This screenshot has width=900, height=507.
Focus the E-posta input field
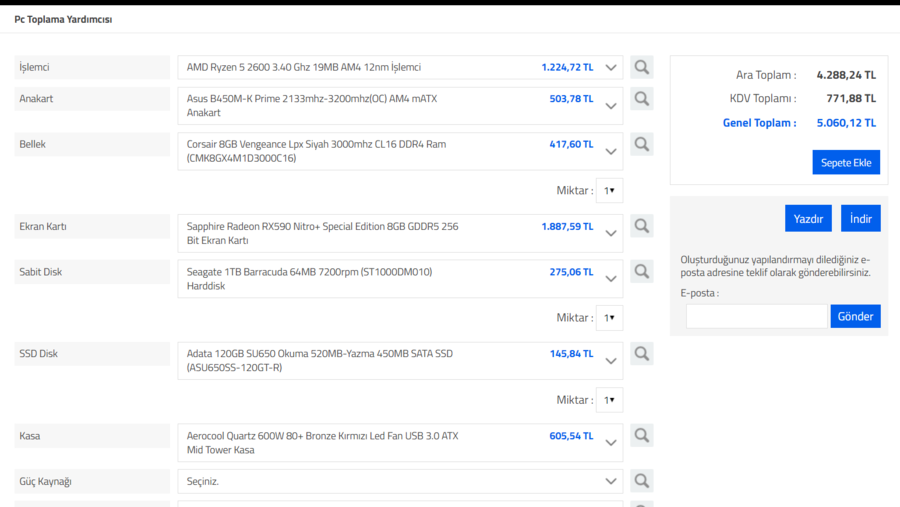tap(757, 316)
